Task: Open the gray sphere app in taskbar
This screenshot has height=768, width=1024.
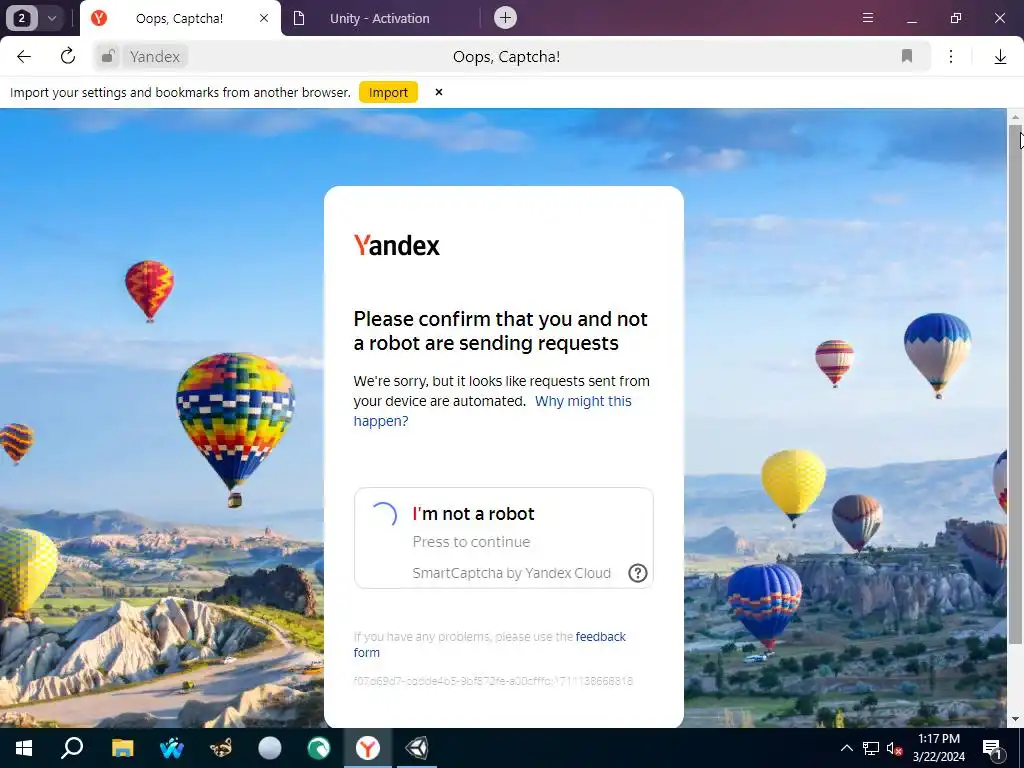Action: tap(270, 748)
